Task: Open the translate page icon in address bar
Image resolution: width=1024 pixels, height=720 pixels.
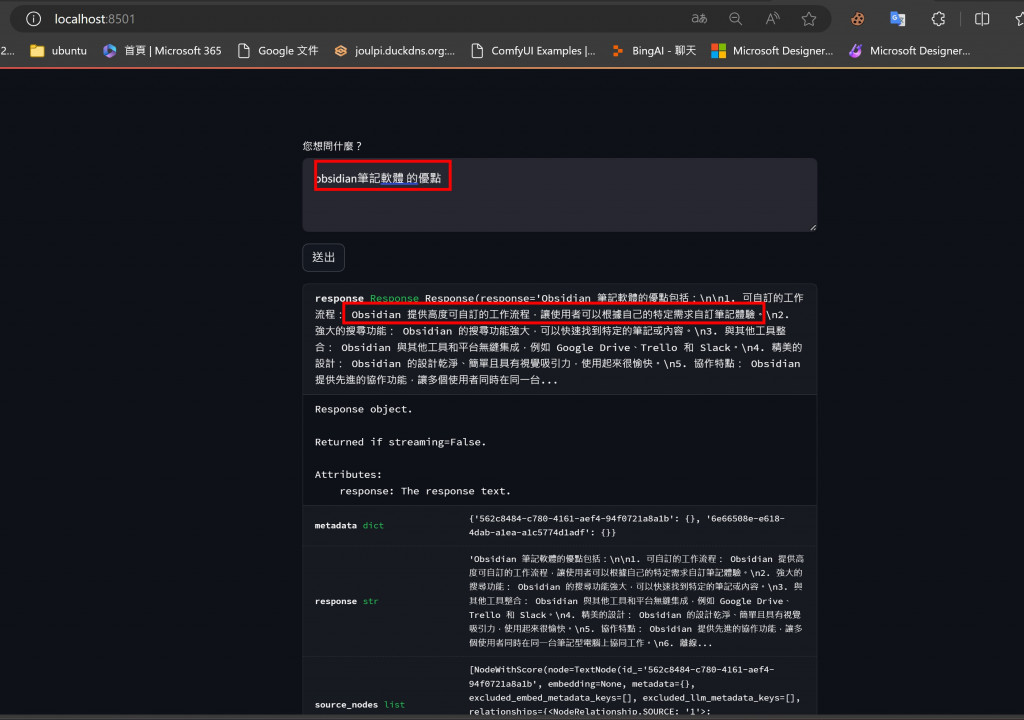Action: (x=699, y=19)
